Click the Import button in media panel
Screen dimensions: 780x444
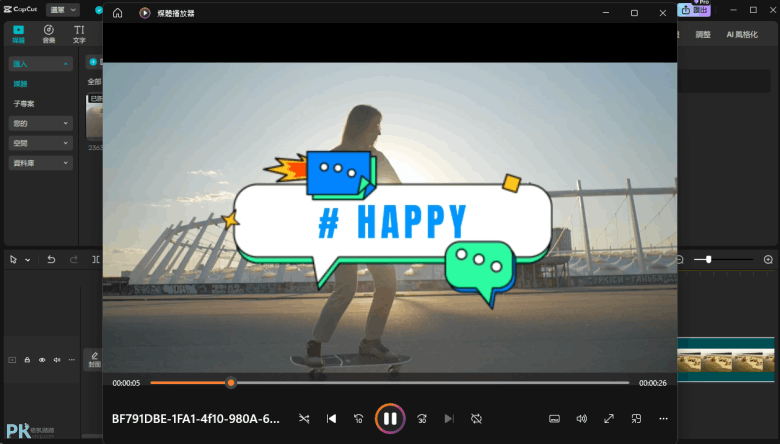coord(95,62)
